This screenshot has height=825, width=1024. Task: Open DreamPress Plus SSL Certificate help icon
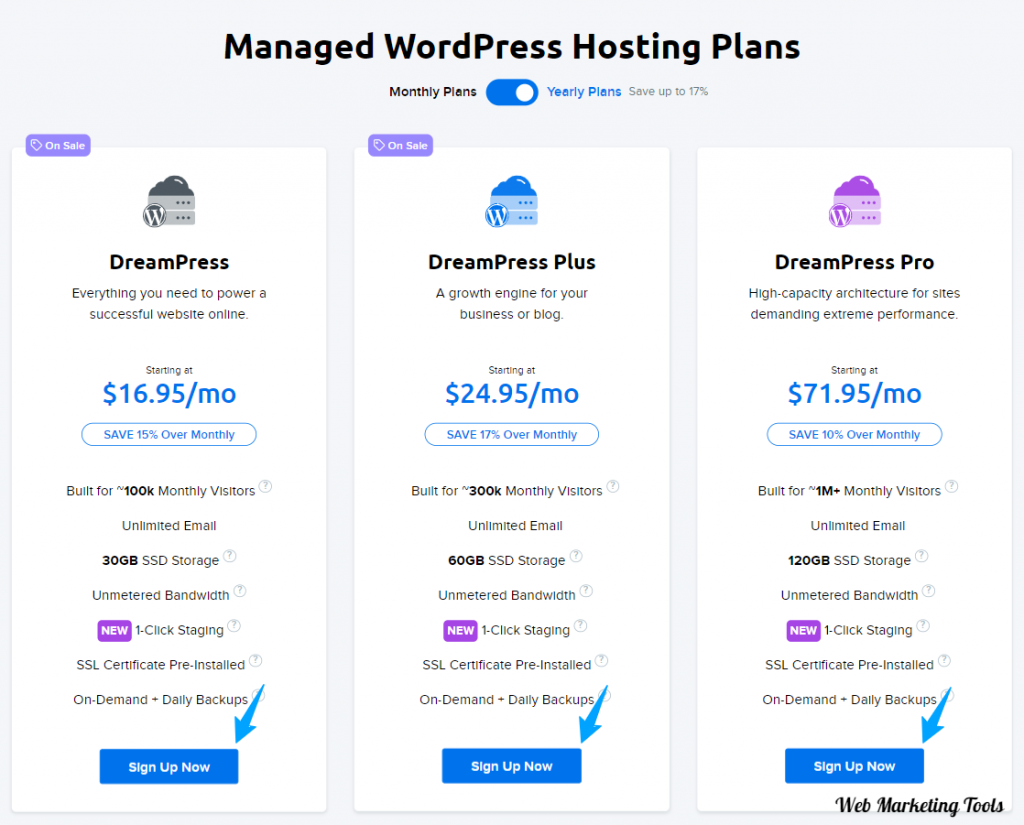(x=601, y=660)
